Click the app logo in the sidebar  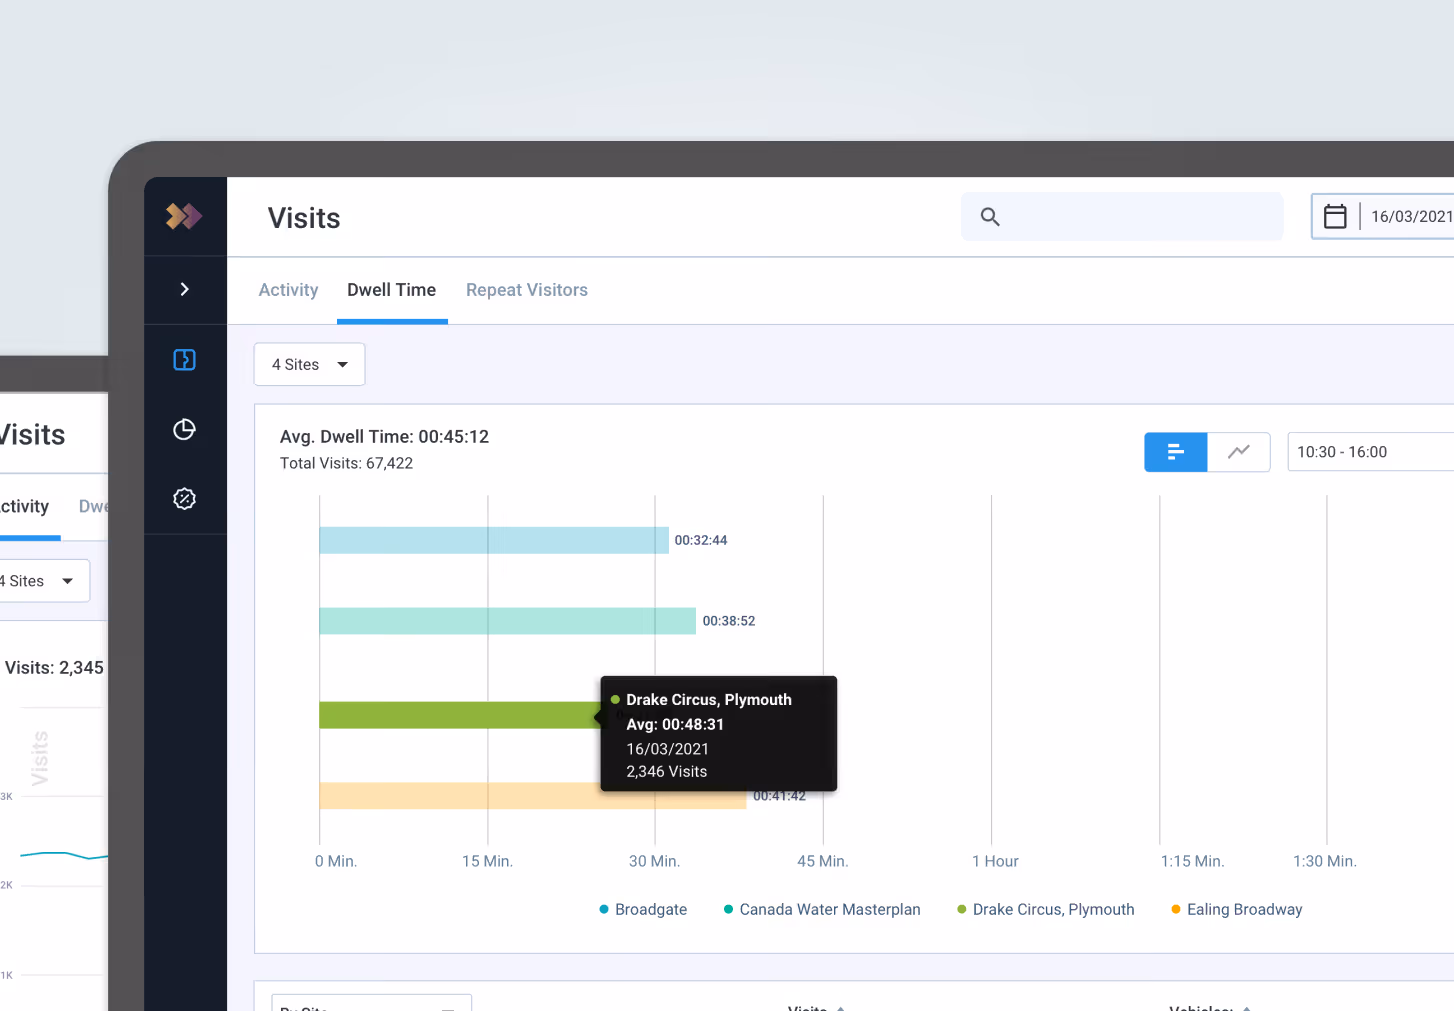coord(184,216)
